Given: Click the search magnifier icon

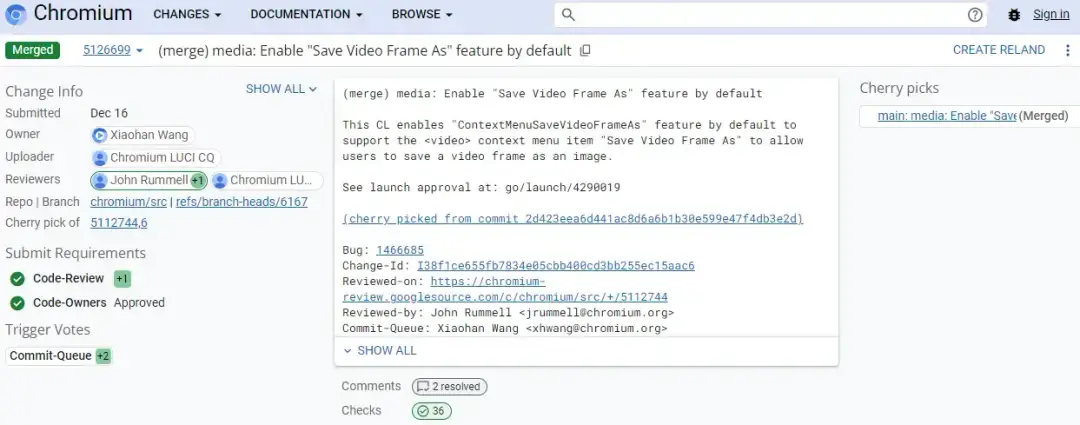Looking at the screenshot, I should 568,14.
